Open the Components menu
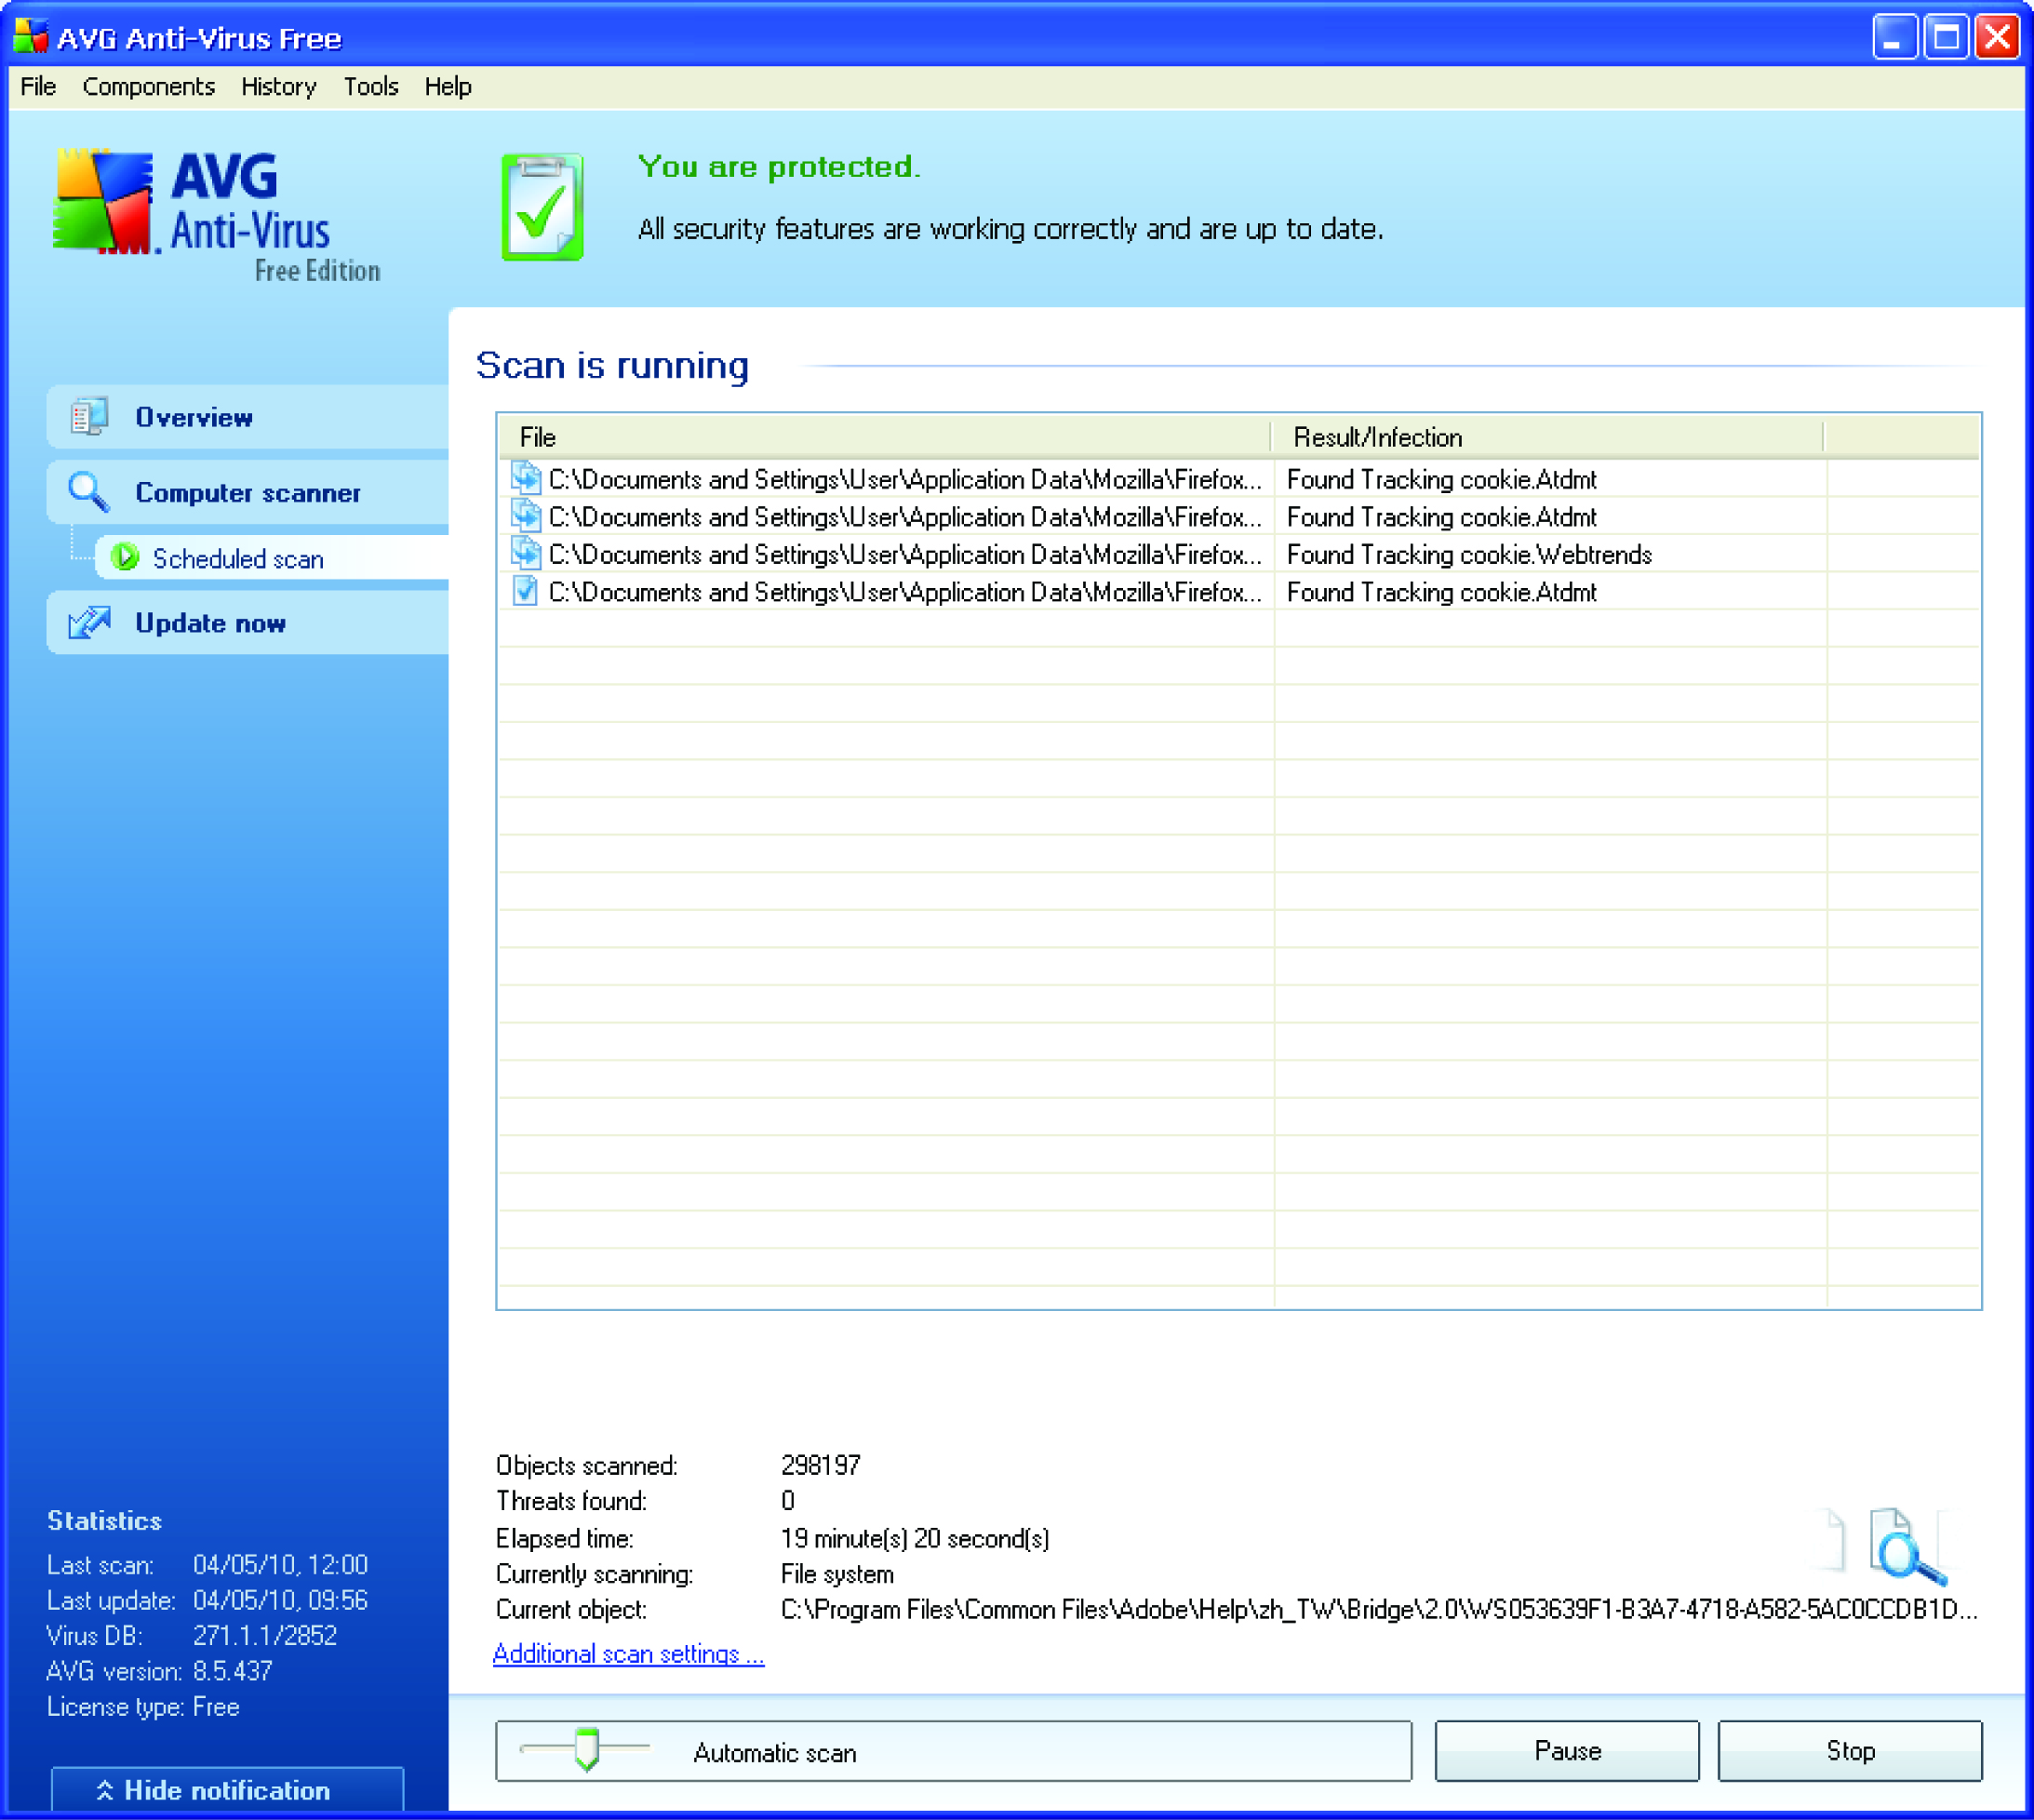This screenshot has width=2034, height=1820. pyautogui.click(x=149, y=87)
